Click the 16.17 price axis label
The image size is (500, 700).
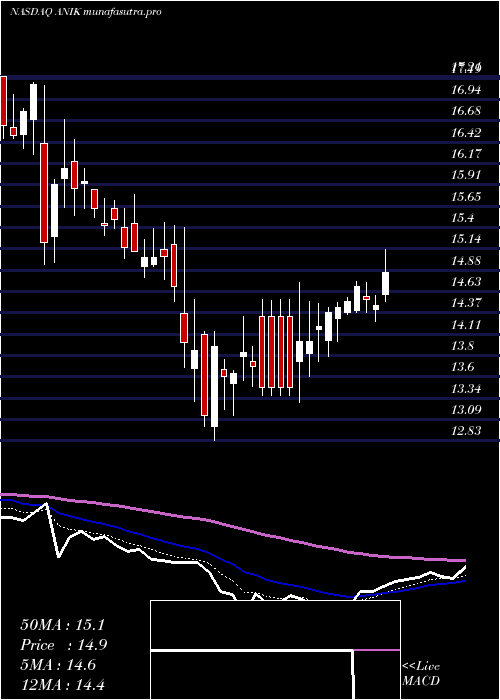click(x=466, y=154)
